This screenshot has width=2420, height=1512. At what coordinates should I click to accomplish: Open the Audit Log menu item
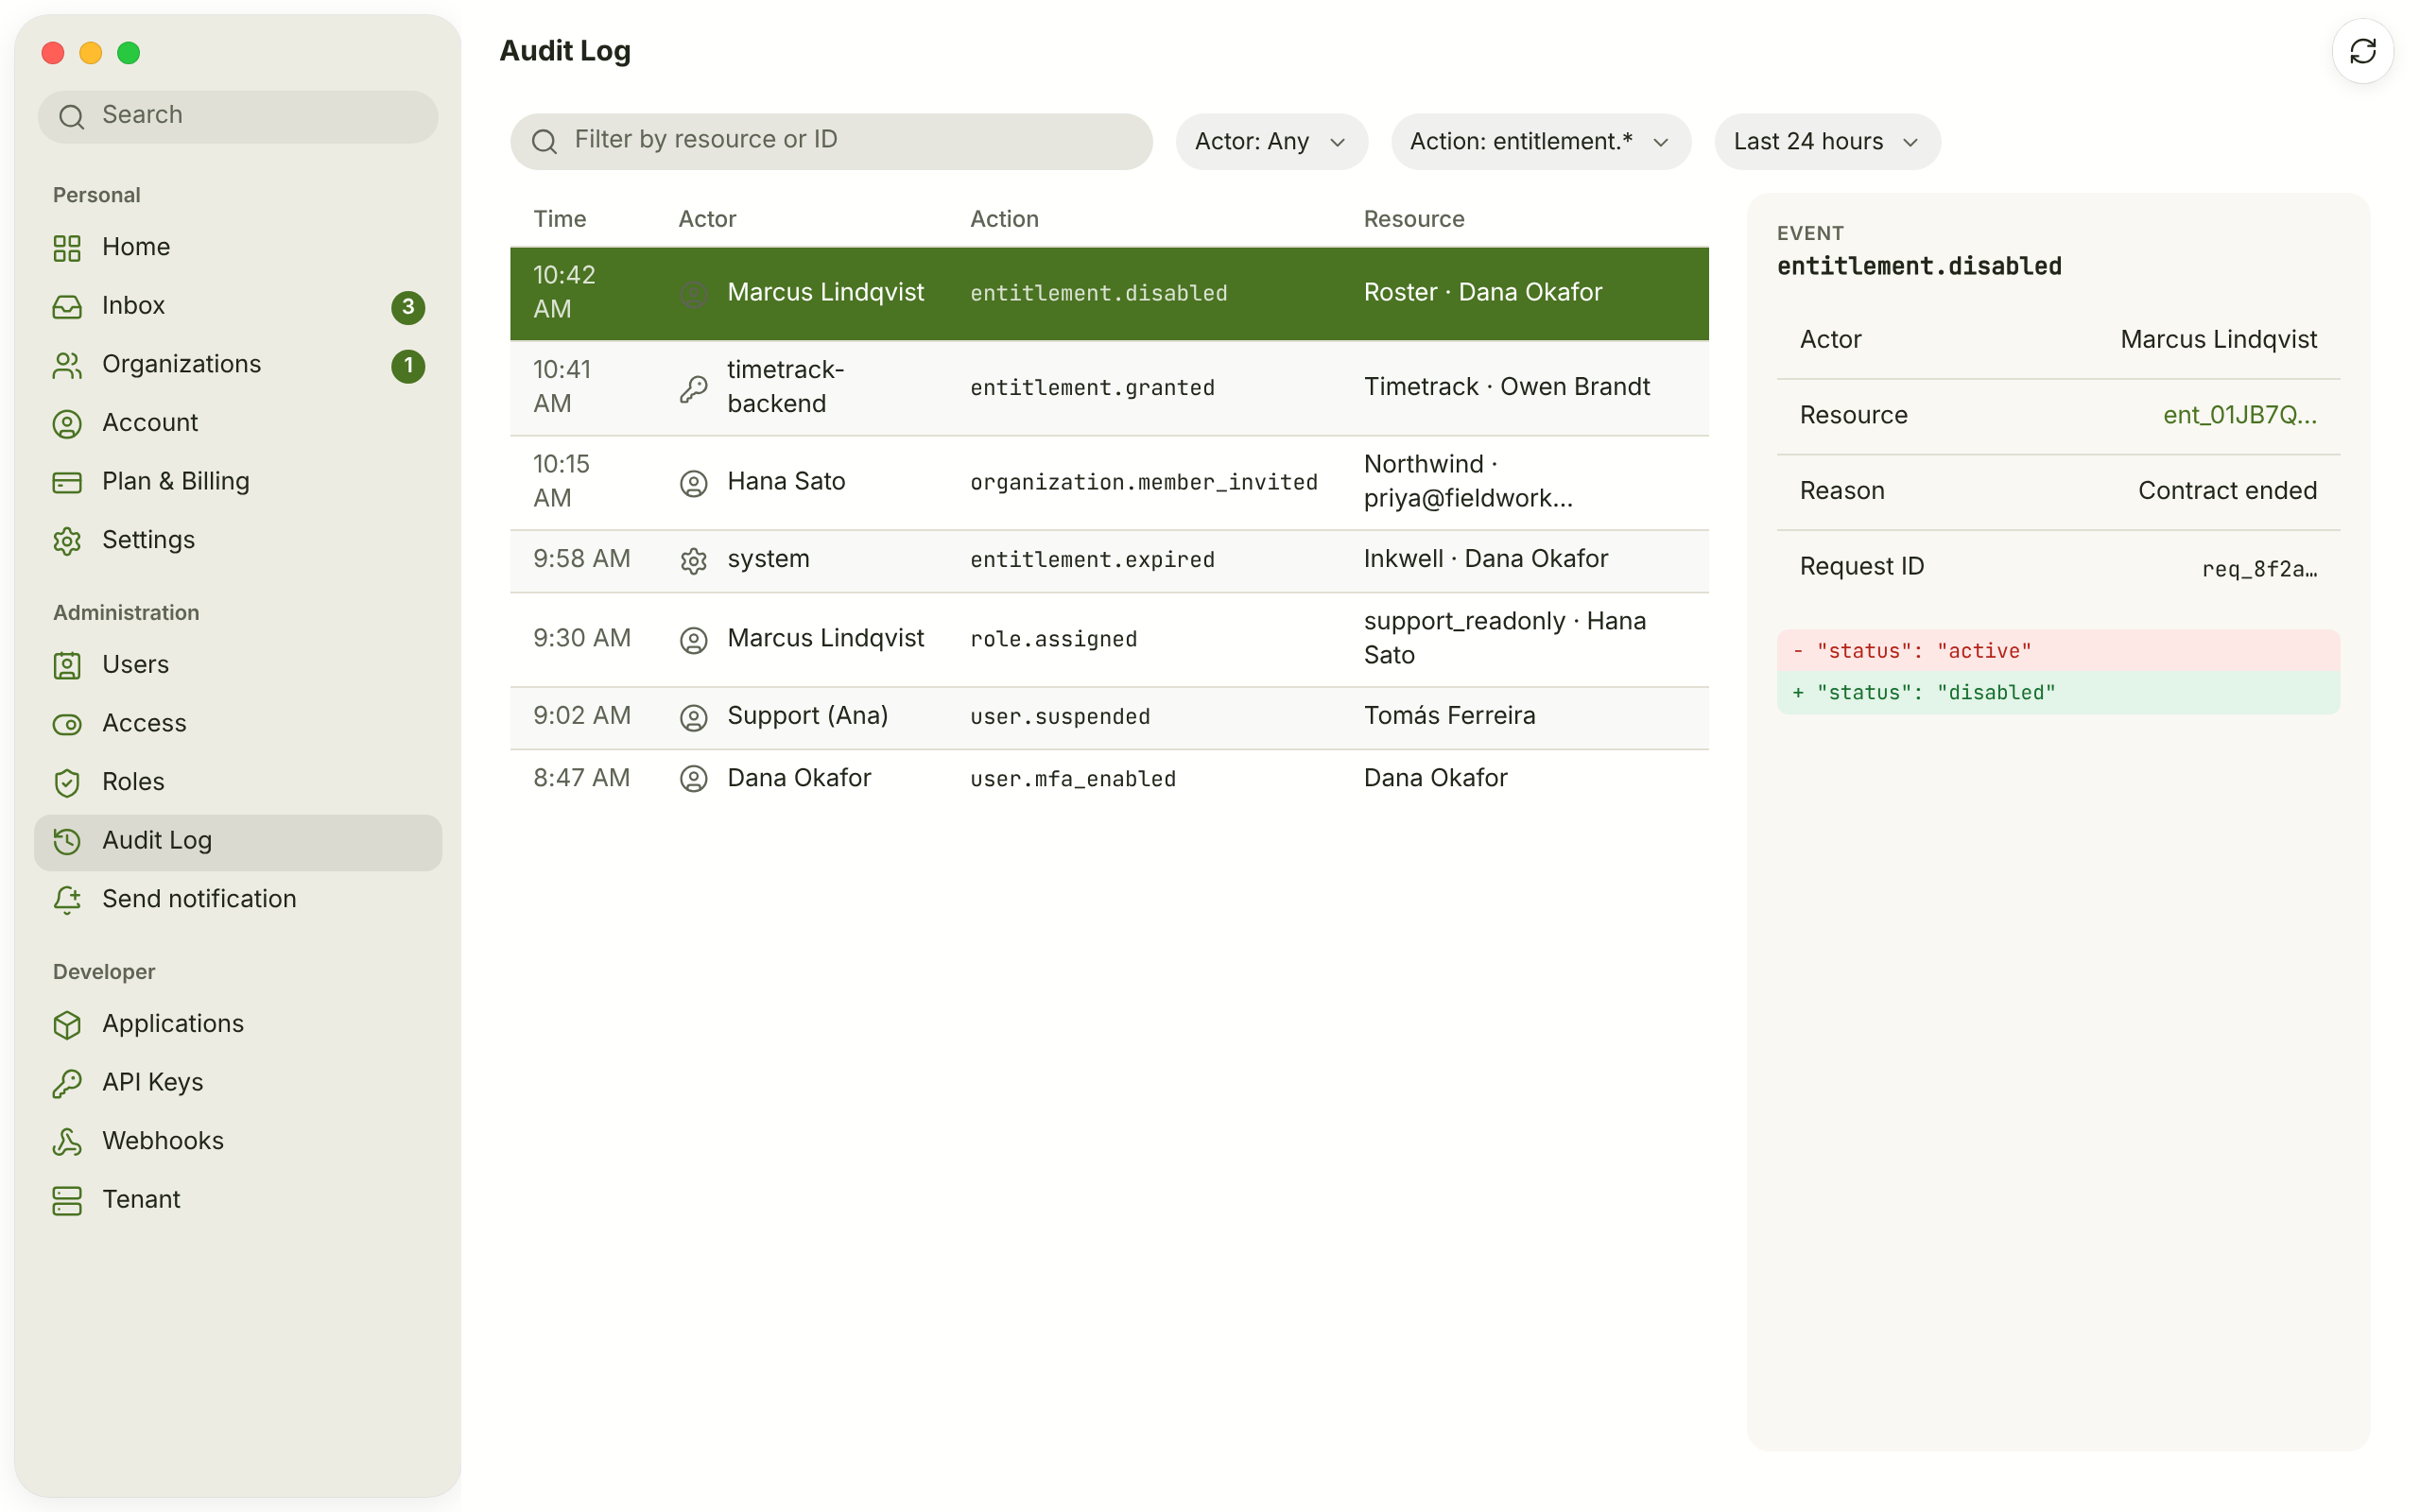pos(238,841)
